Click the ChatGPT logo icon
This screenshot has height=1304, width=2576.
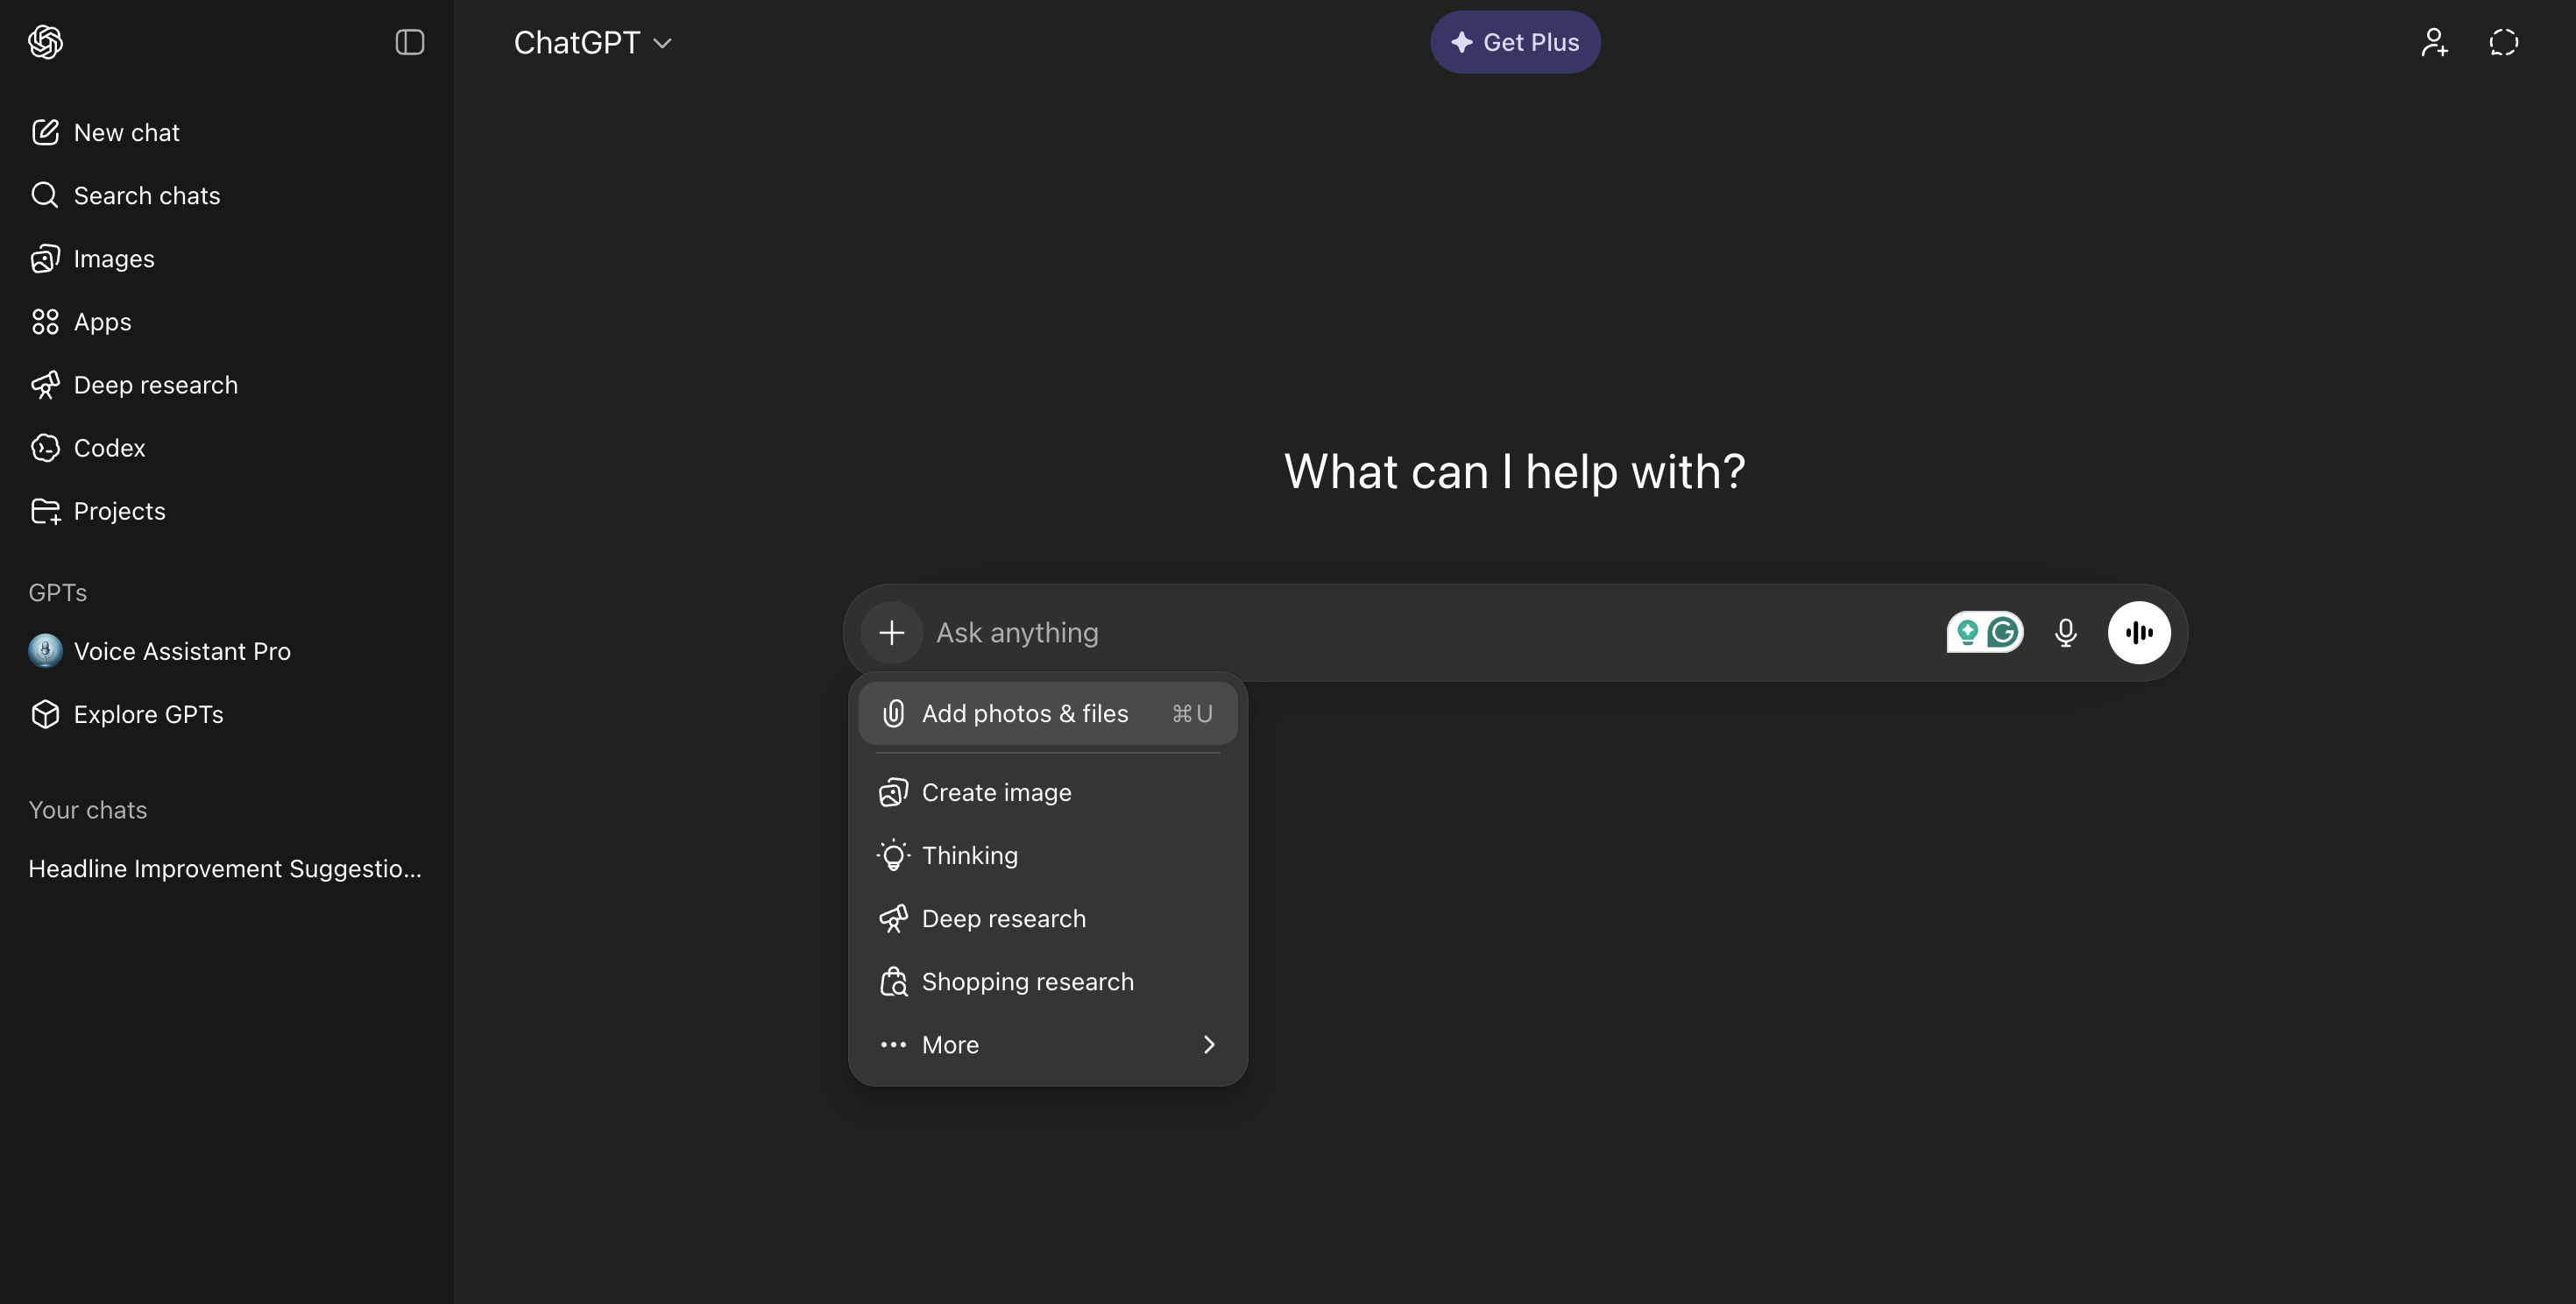click(x=45, y=42)
